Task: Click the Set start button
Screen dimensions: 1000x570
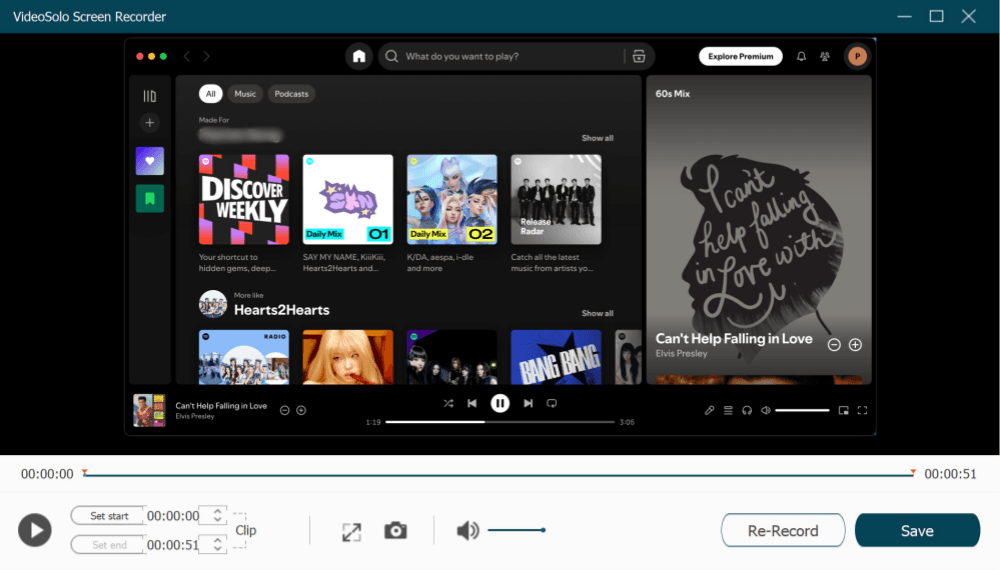Action: coord(108,516)
